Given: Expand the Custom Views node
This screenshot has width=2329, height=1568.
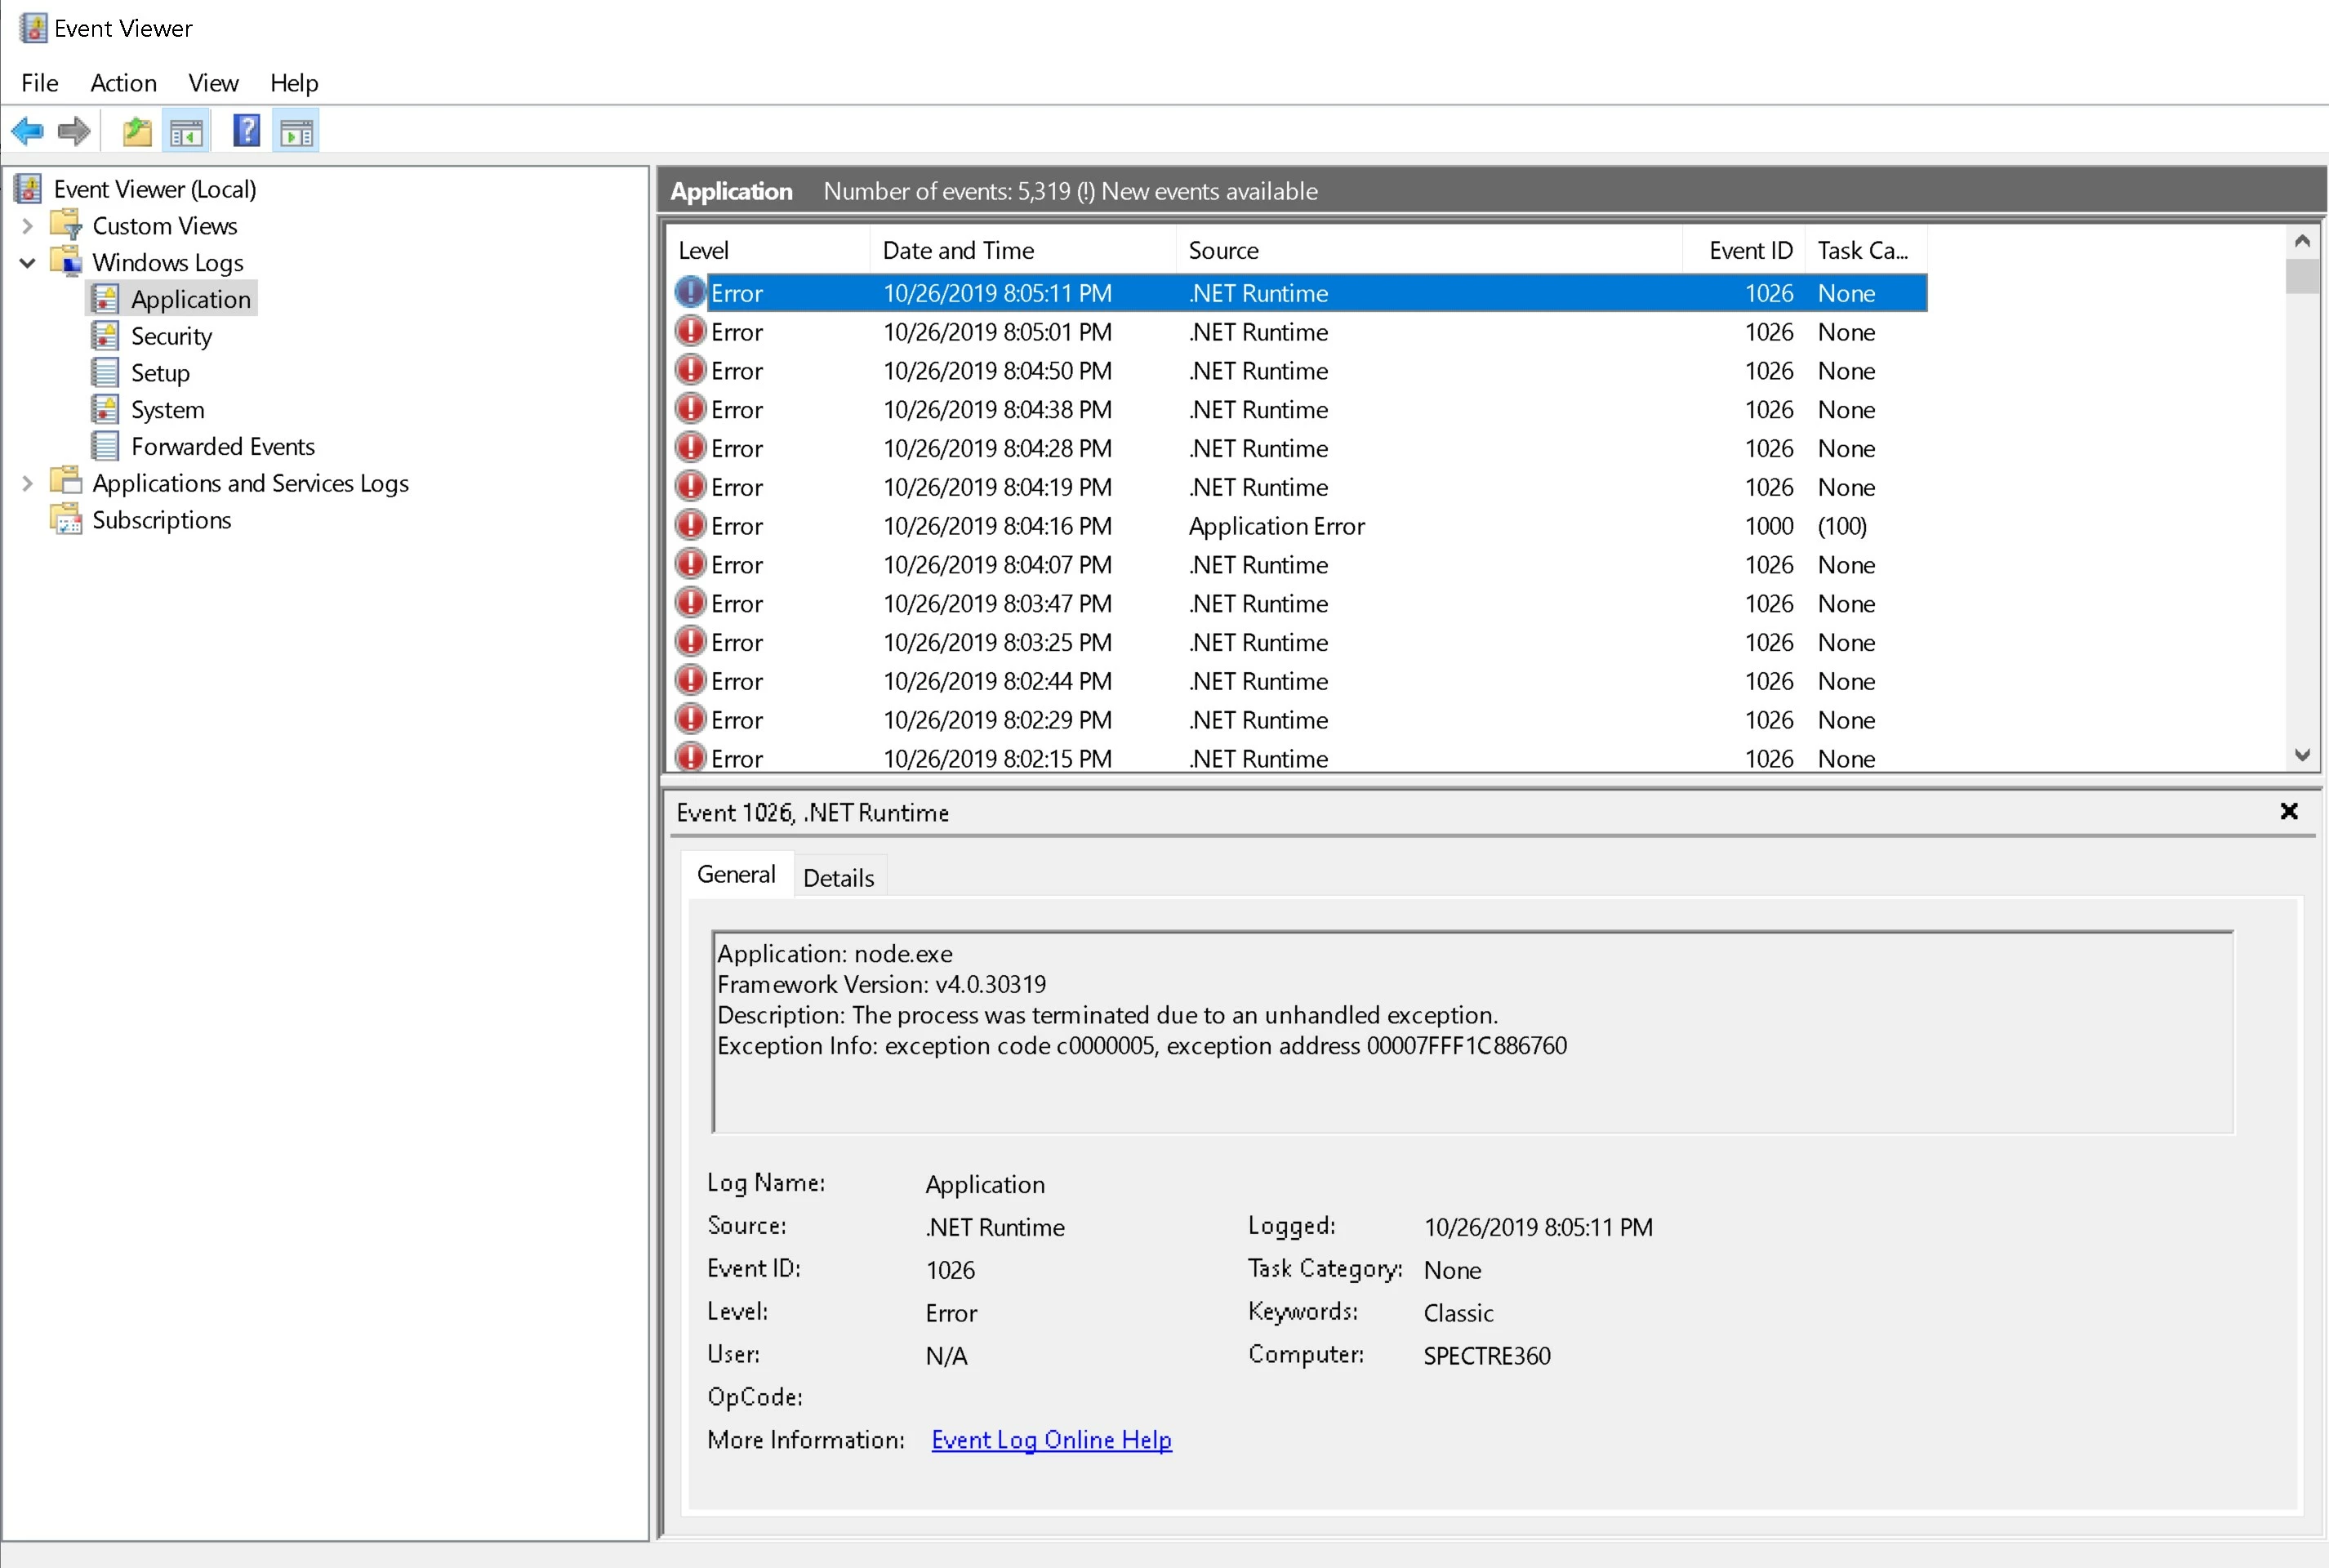Looking at the screenshot, I should [x=28, y=226].
